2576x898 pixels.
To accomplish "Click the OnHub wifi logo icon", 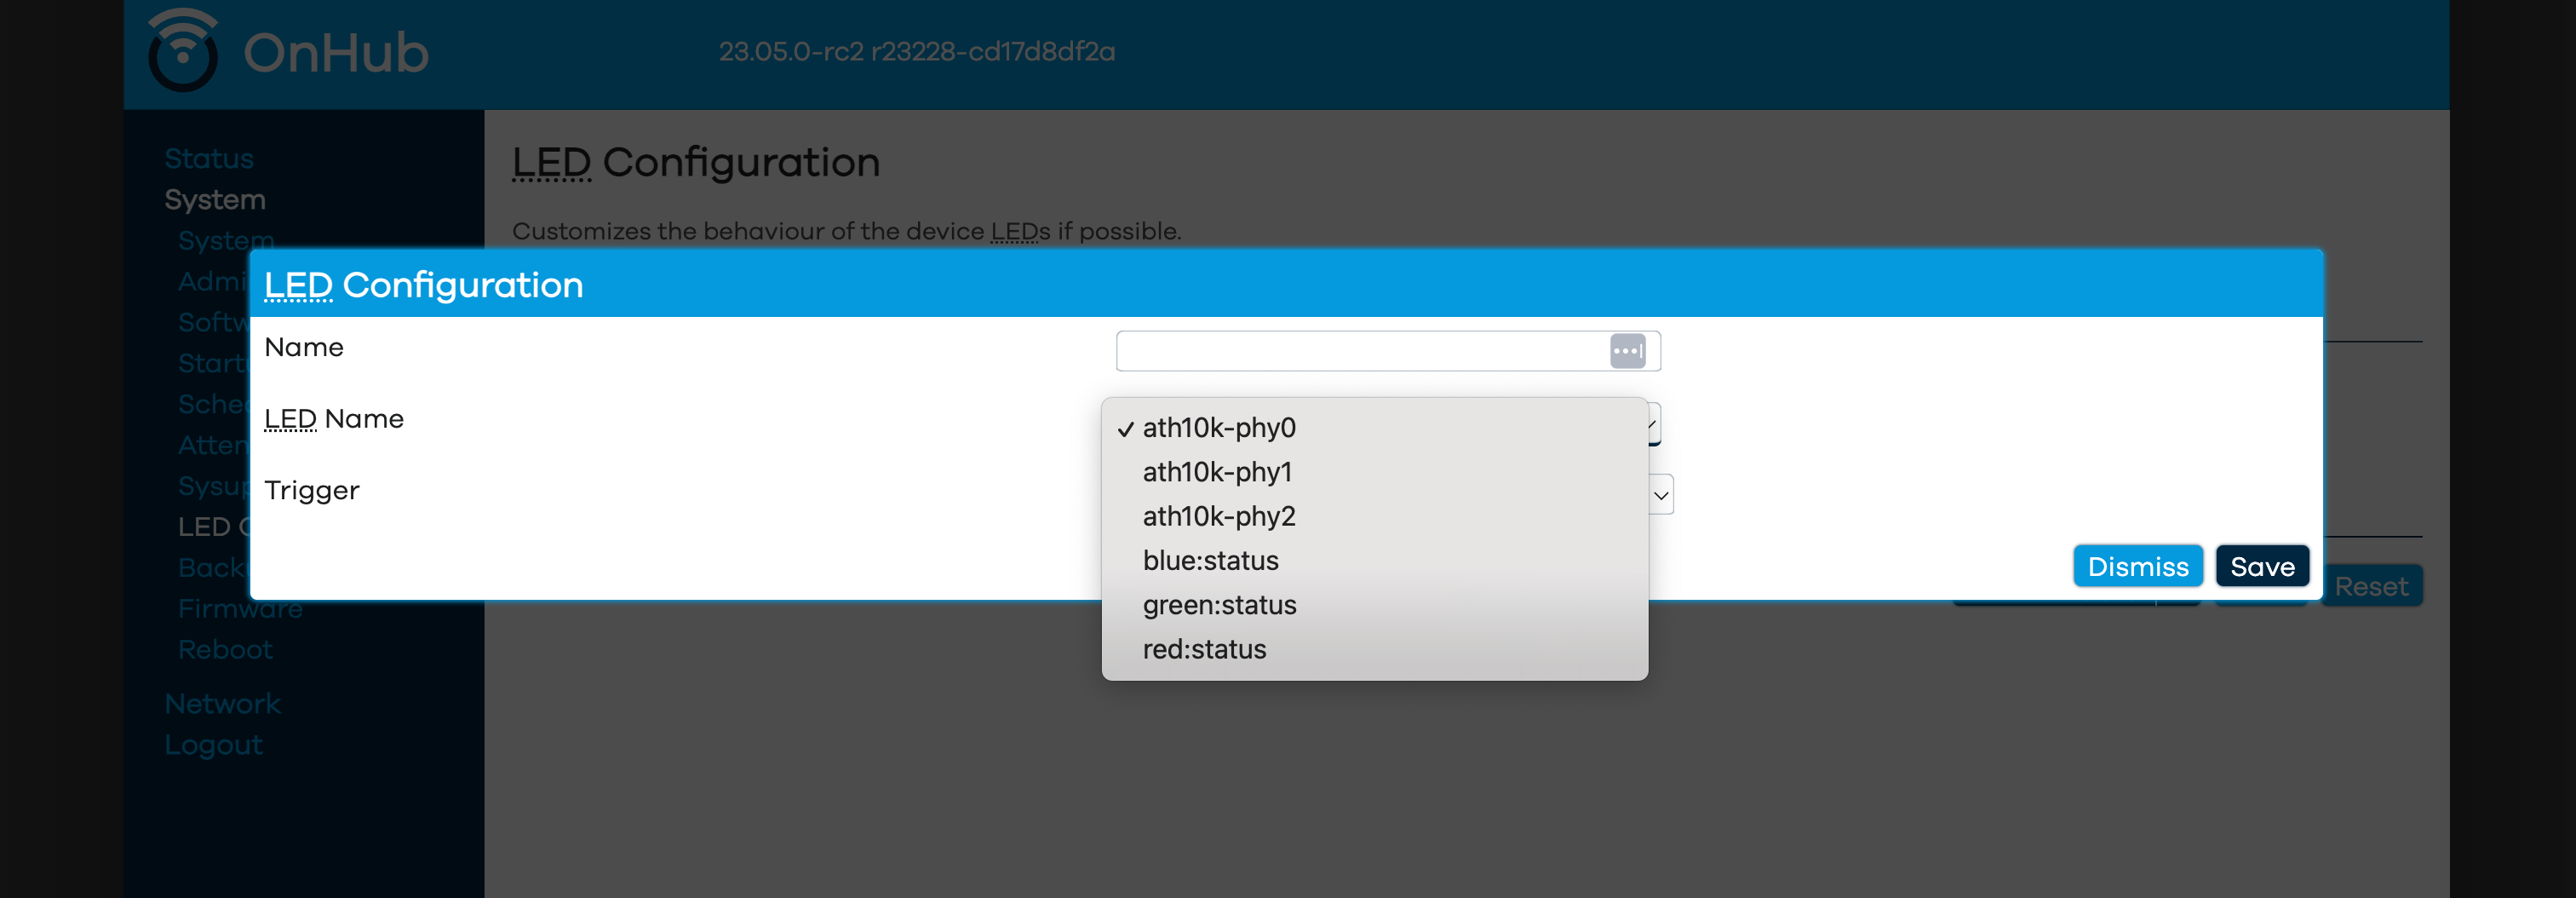I will click(x=183, y=50).
